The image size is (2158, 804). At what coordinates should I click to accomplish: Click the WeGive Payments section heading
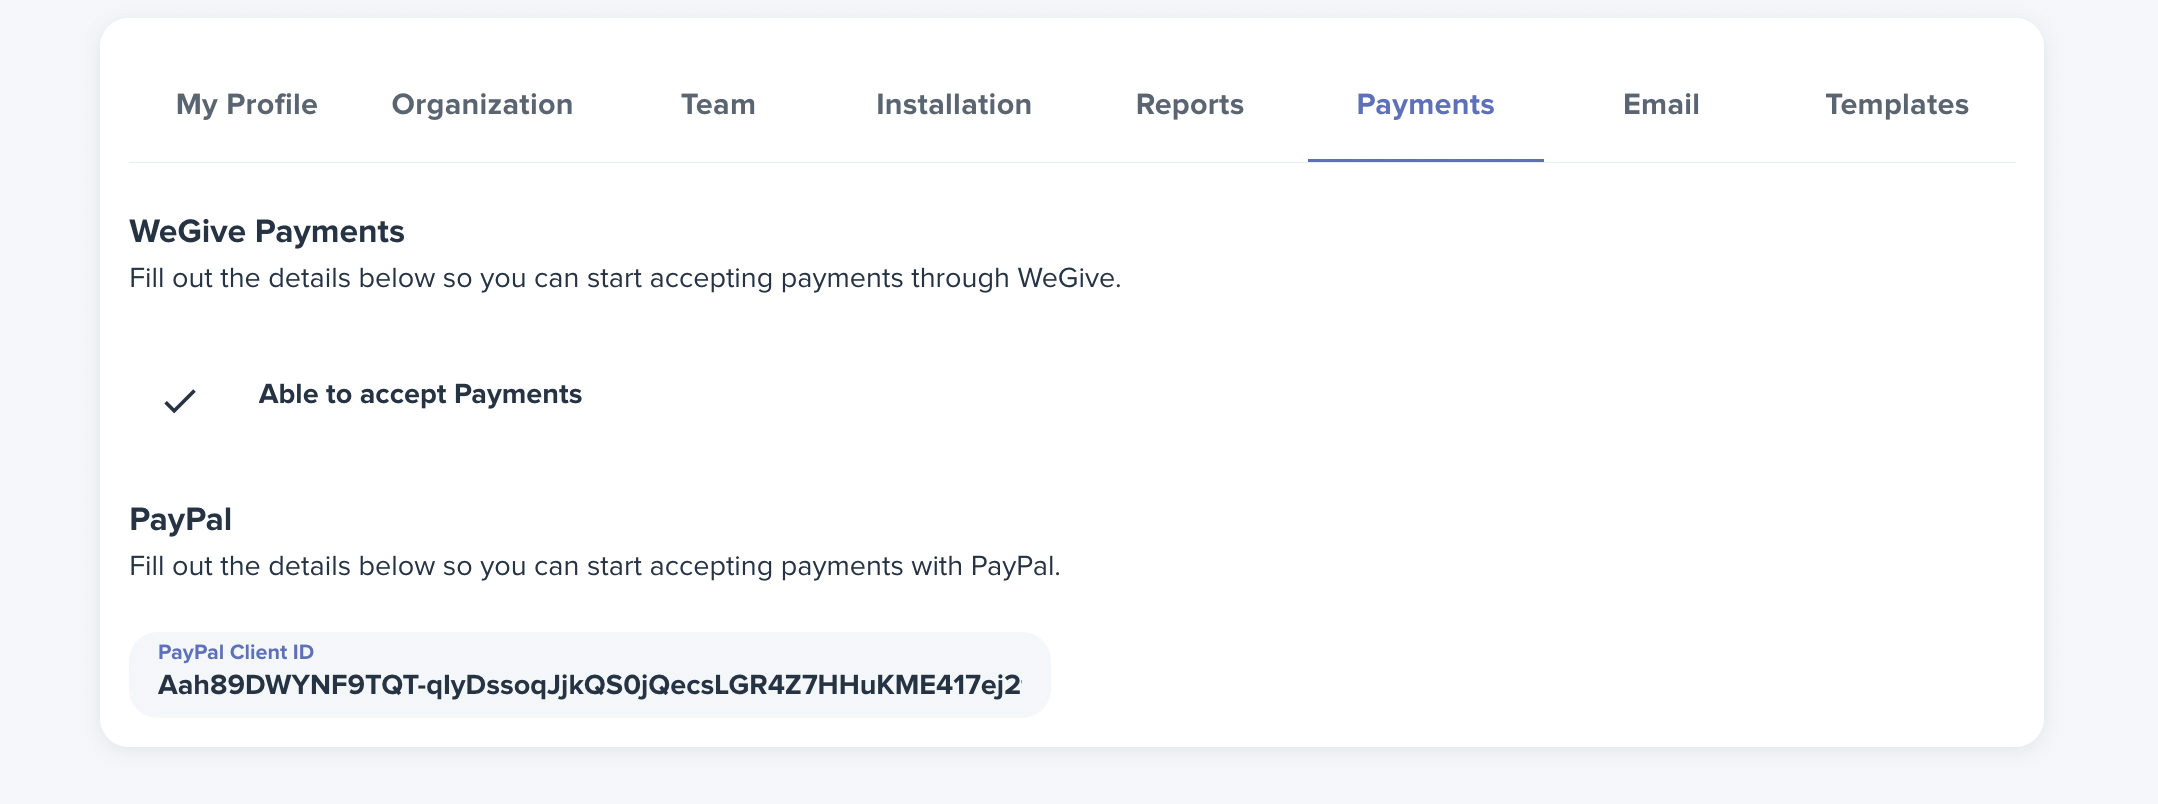click(267, 231)
